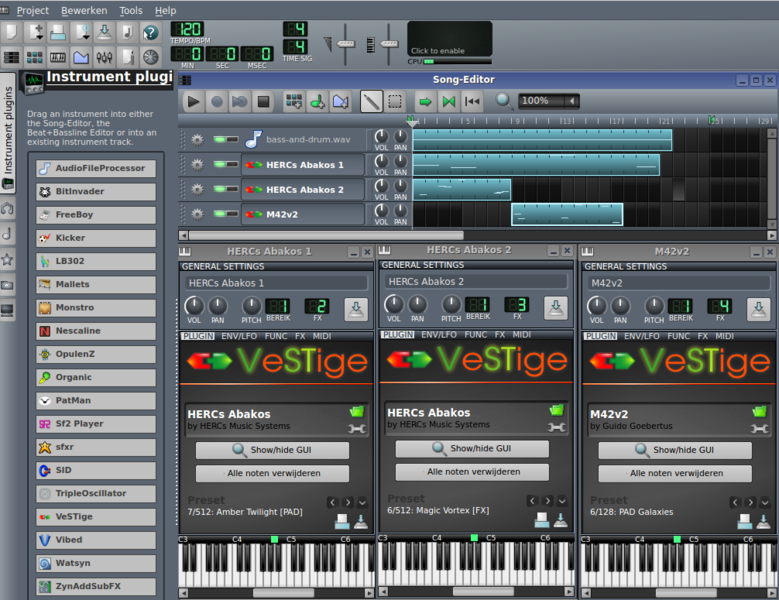Click Alle noten verwijderen in HERCs Abakos 2

(472, 472)
